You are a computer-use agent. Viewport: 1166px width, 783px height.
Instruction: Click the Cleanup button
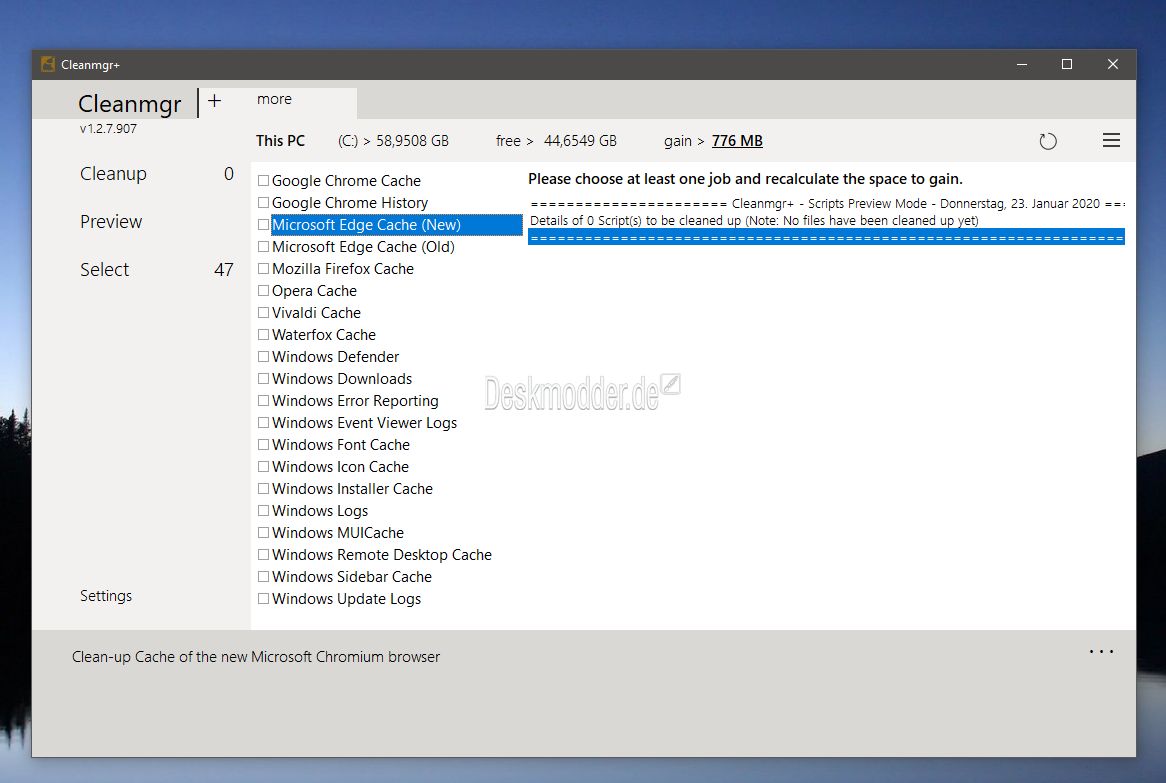pyautogui.click(x=113, y=173)
